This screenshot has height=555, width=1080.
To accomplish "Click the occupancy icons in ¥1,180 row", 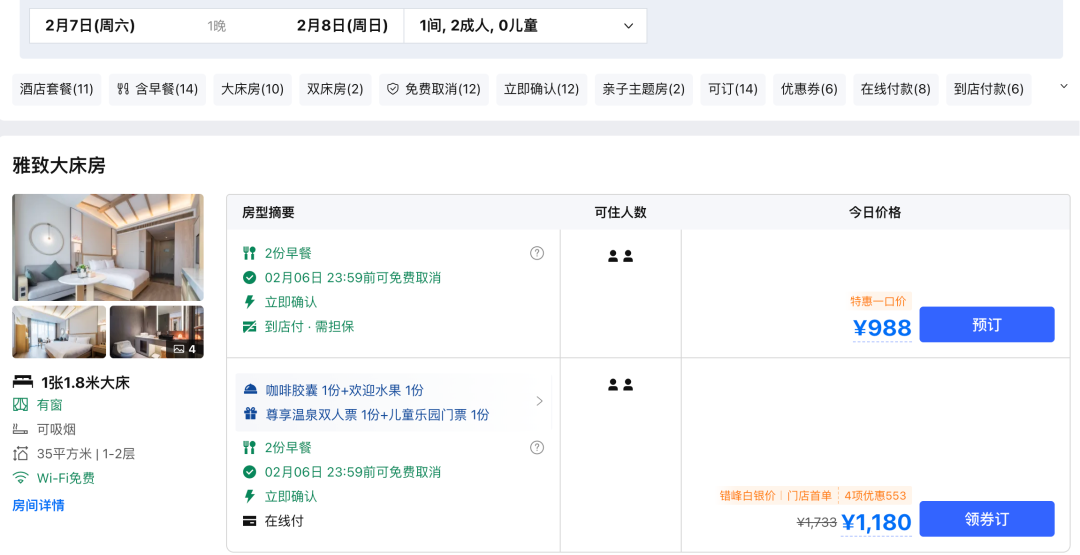I will 621,385.
